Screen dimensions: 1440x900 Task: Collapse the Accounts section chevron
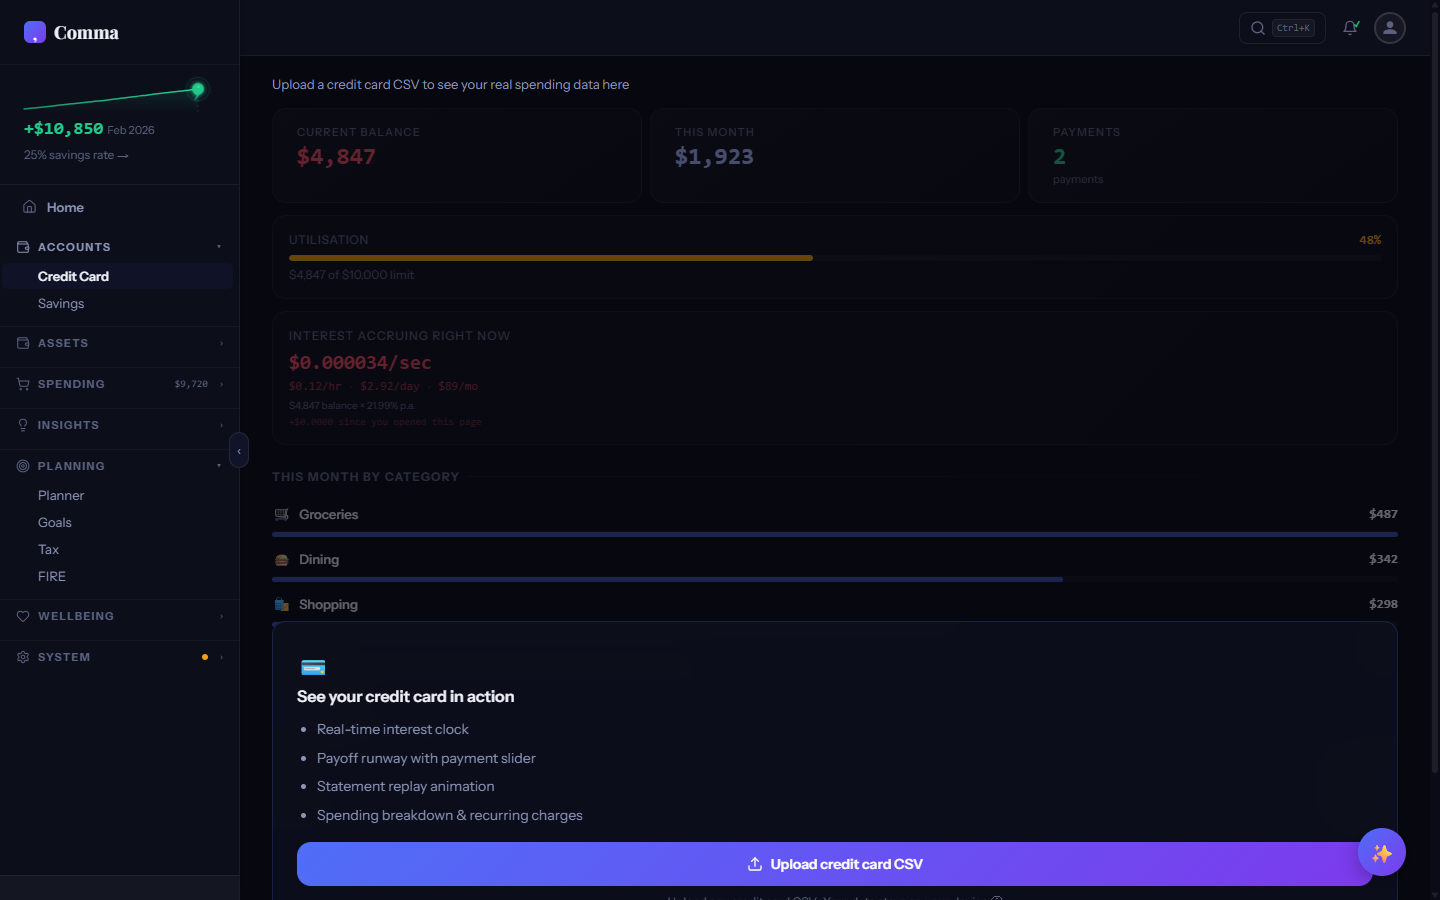coord(219,247)
